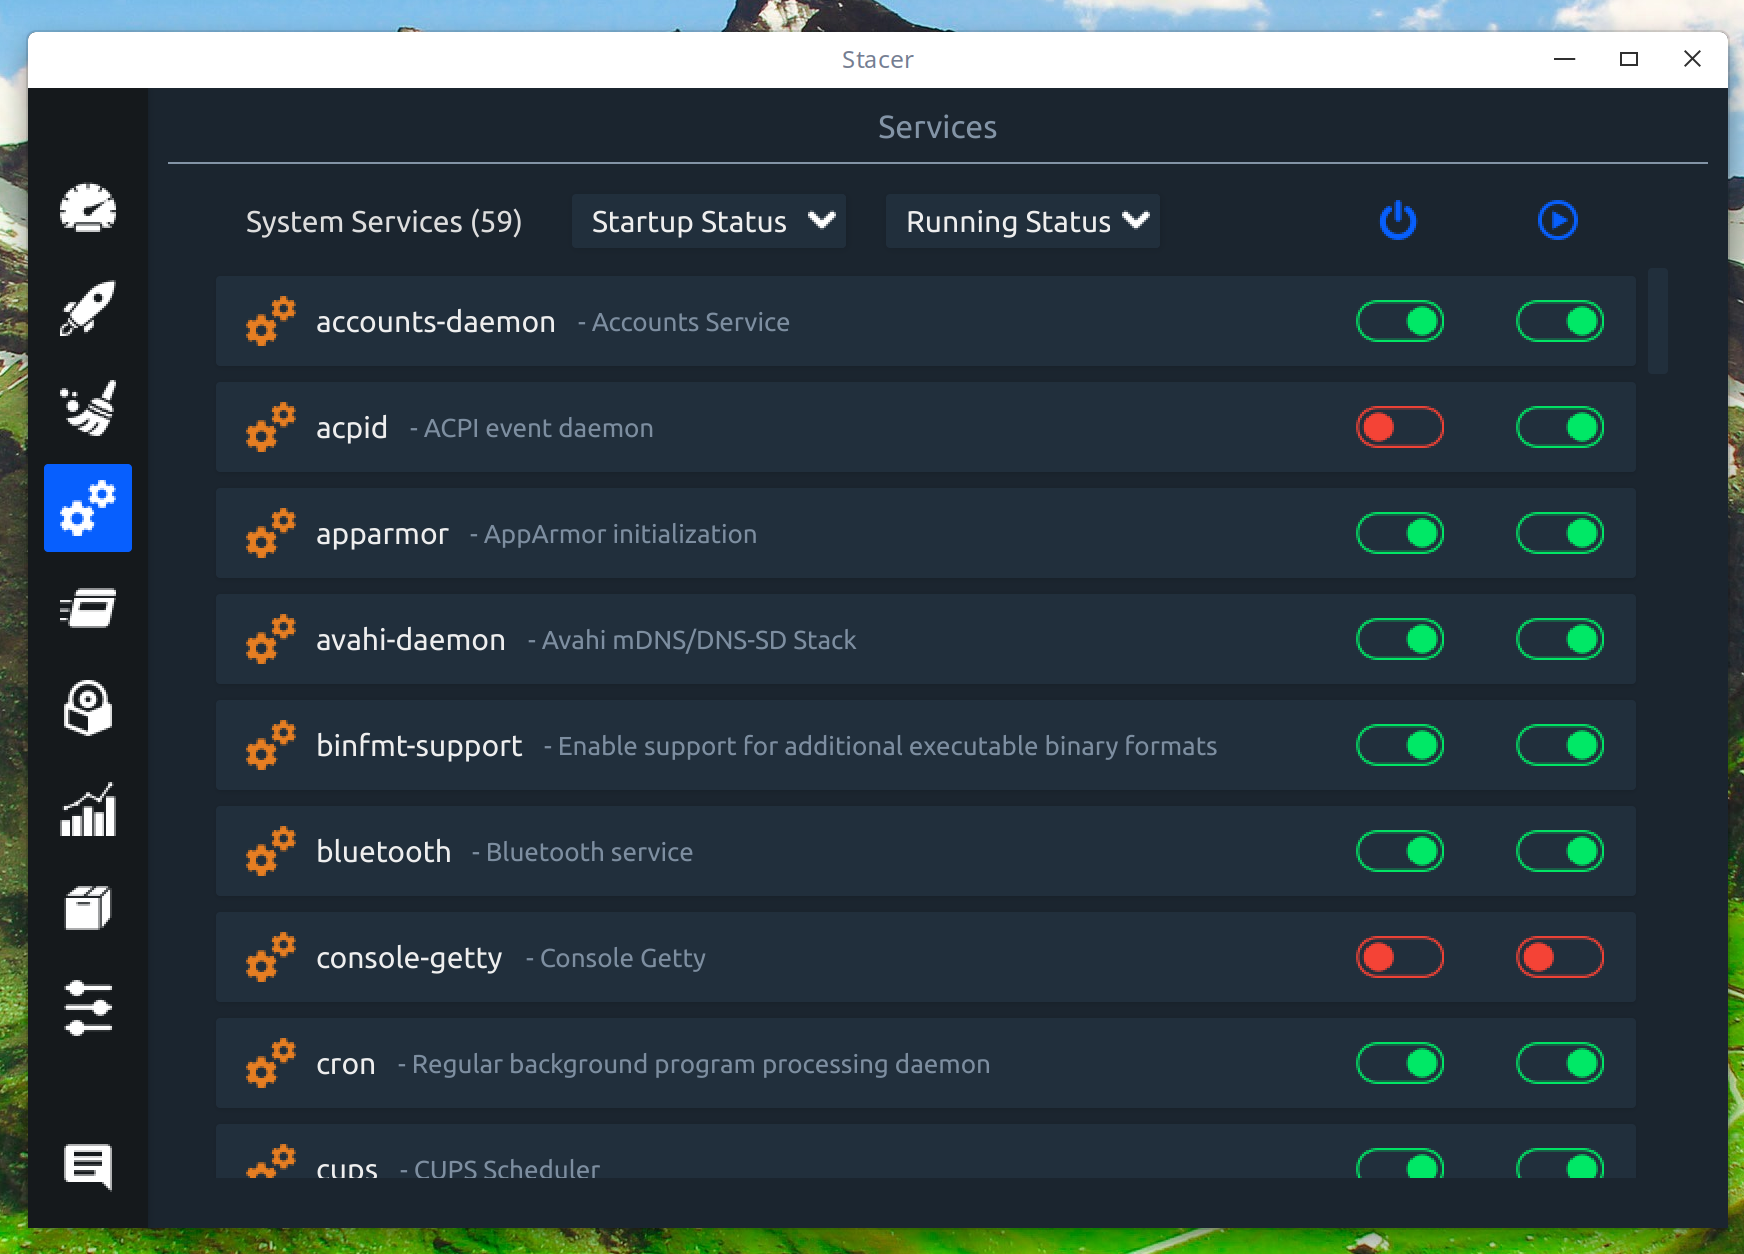Viewport: 1744px width, 1254px height.
Task: Open the System Cleaner broom page
Action: pos(88,408)
